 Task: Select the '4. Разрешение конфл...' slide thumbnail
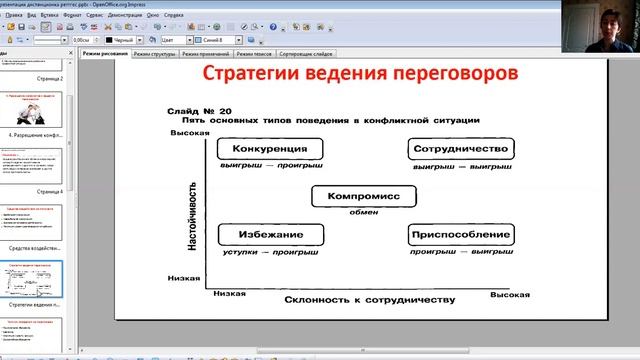pyautogui.click(x=31, y=109)
